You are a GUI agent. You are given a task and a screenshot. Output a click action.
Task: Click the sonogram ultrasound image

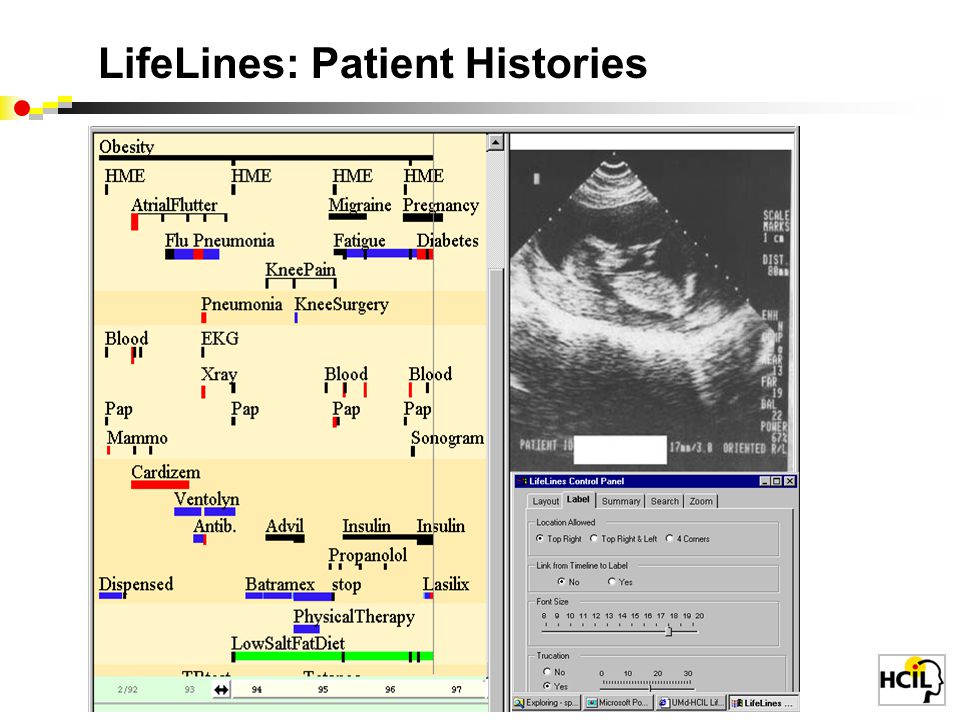coord(650,309)
